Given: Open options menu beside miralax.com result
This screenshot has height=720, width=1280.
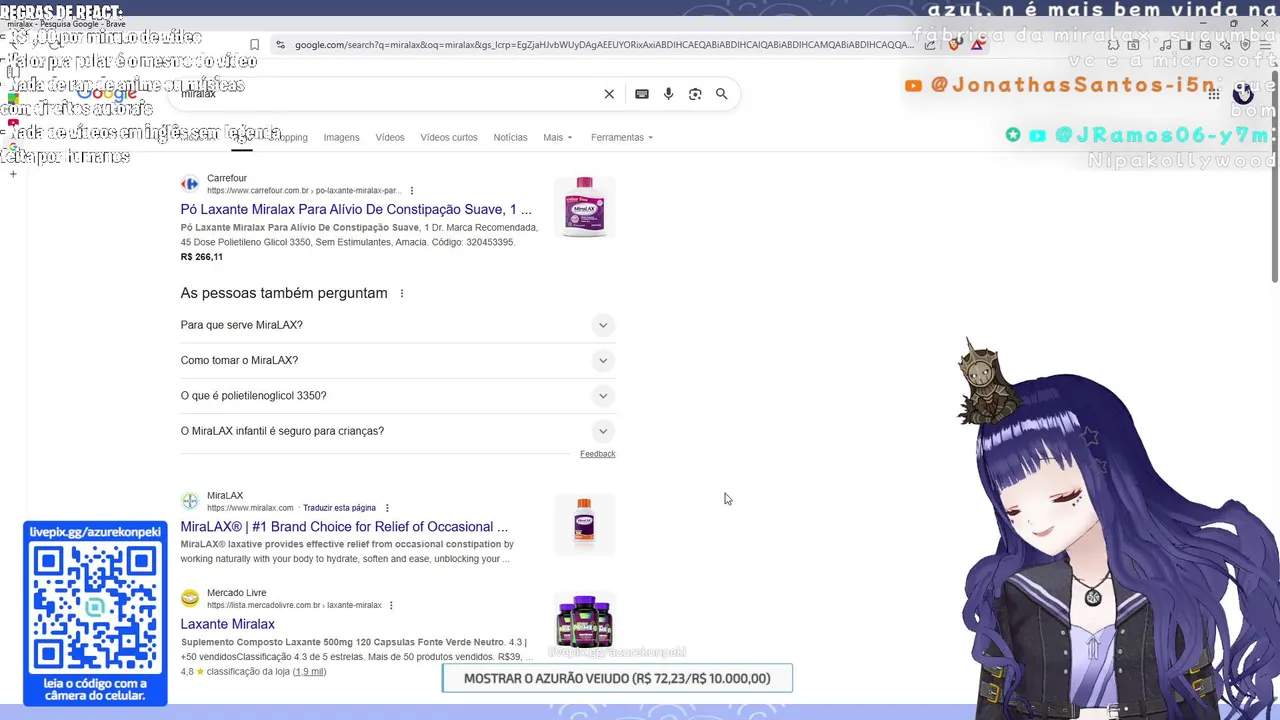Looking at the screenshot, I should pyautogui.click(x=387, y=508).
